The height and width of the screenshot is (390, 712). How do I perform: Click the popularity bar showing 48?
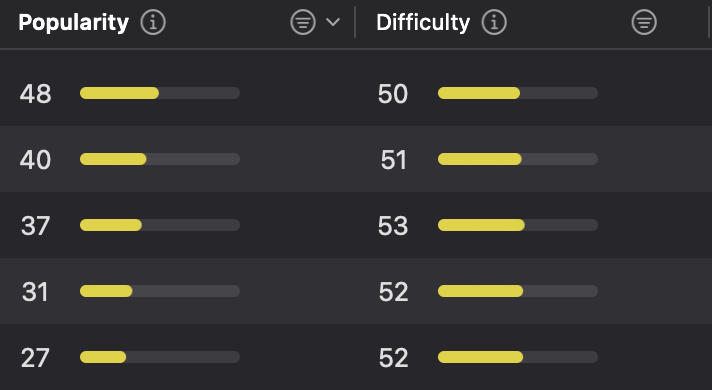coord(160,93)
